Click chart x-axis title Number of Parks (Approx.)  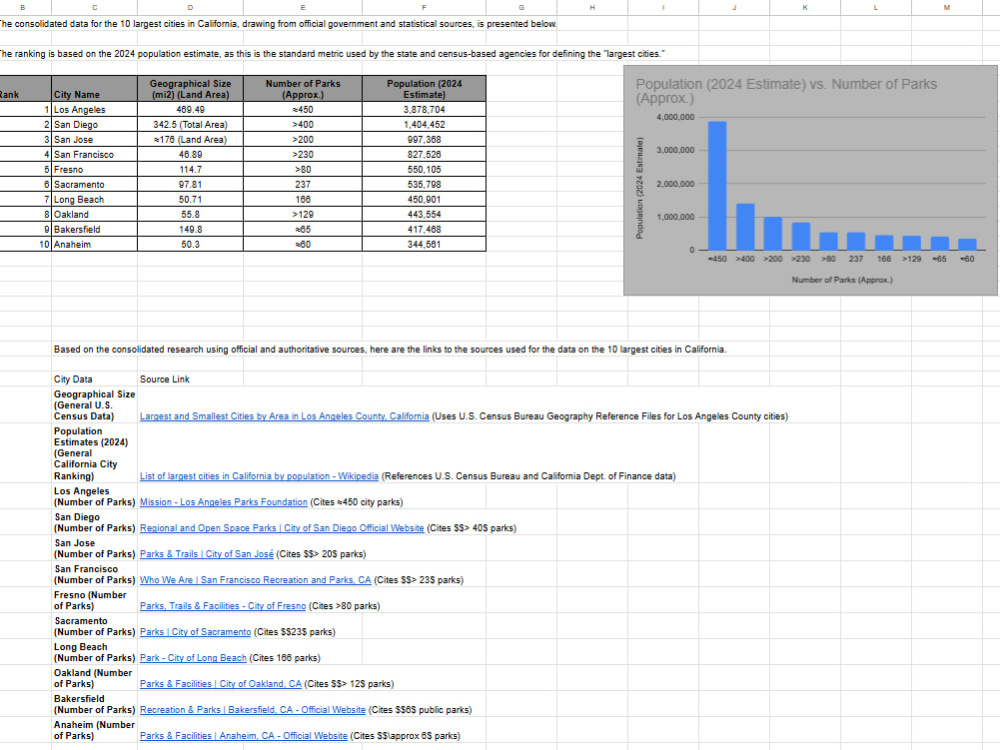click(x=842, y=280)
